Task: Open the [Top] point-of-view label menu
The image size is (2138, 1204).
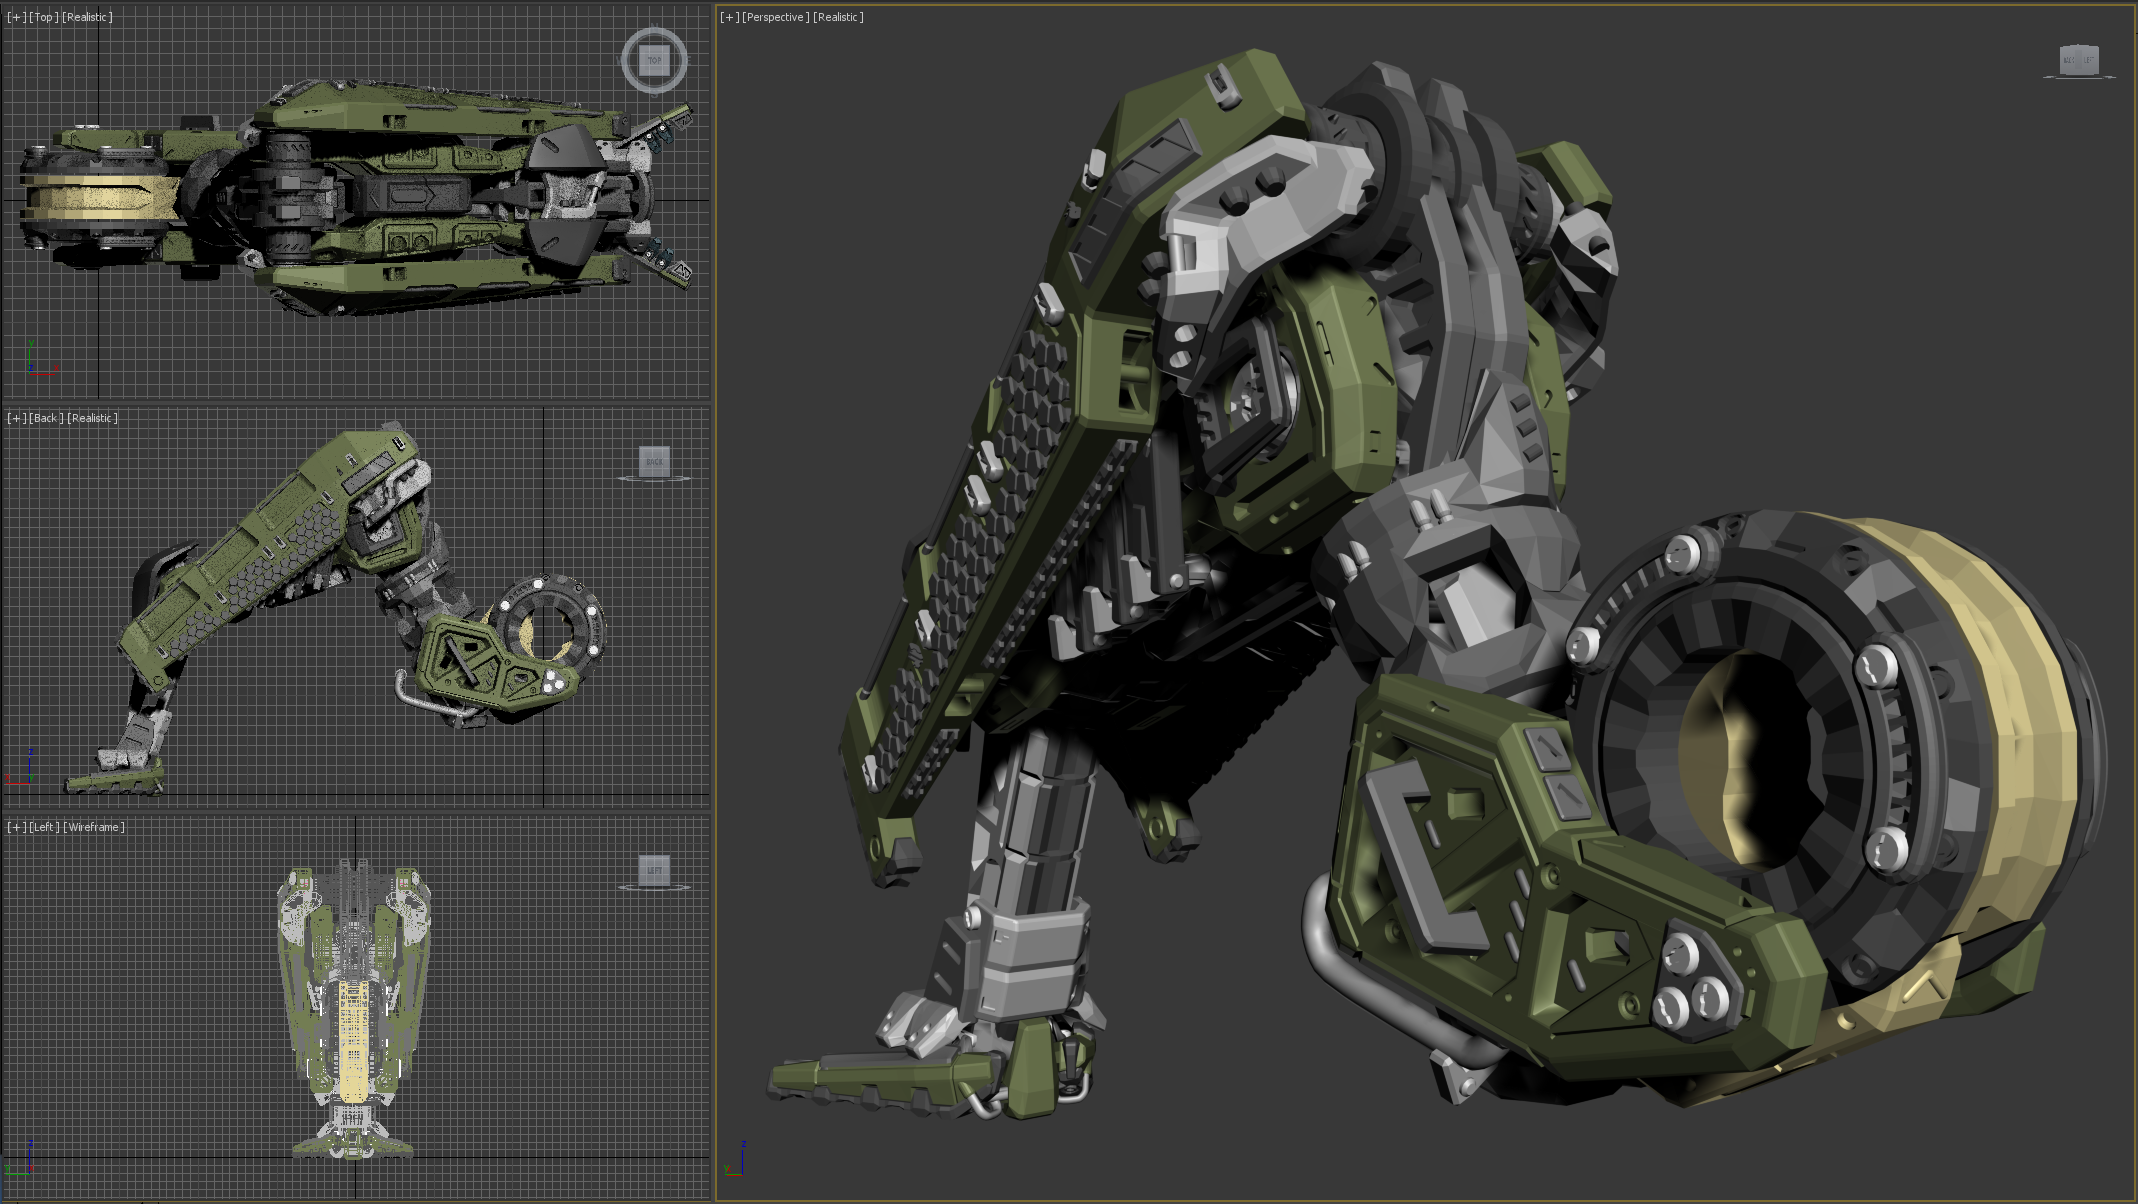Action: pyautogui.click(x=43, y=17)
